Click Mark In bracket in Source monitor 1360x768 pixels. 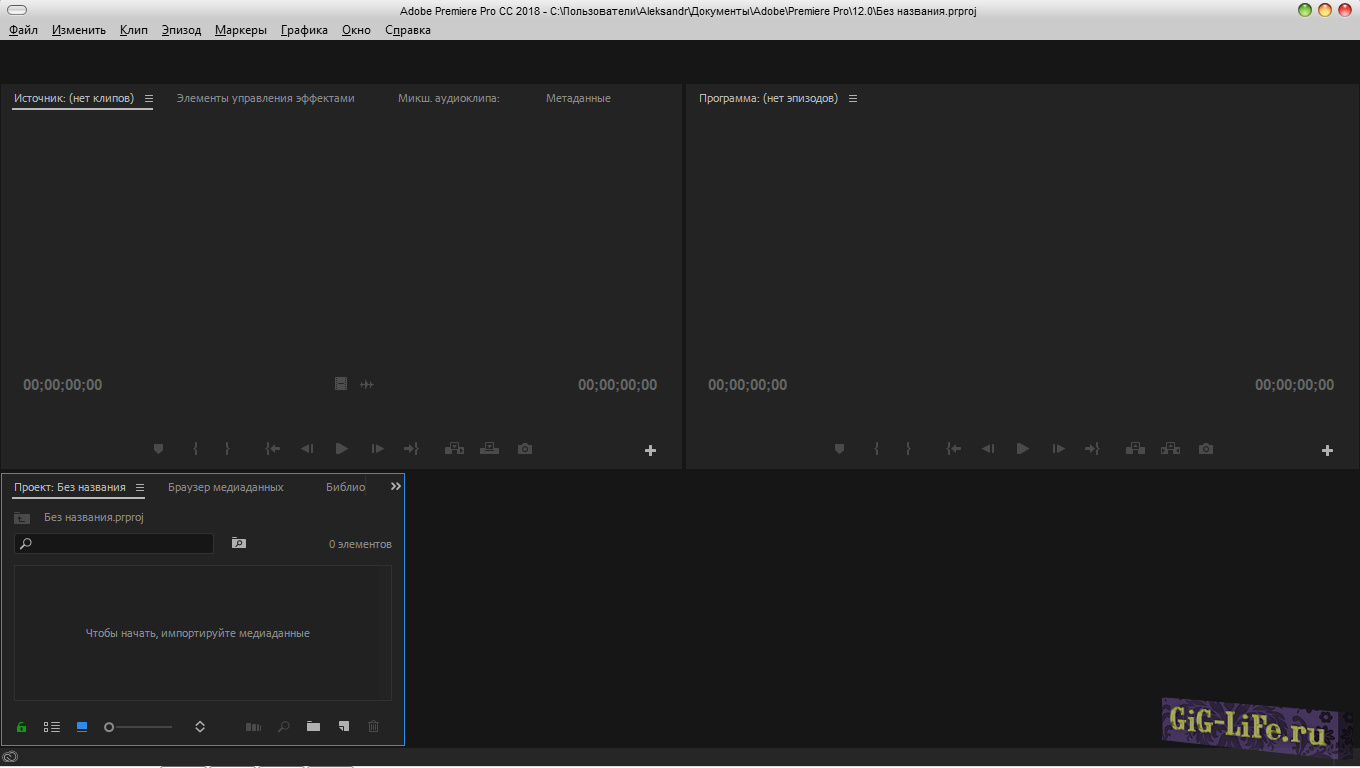click(196, 449)
